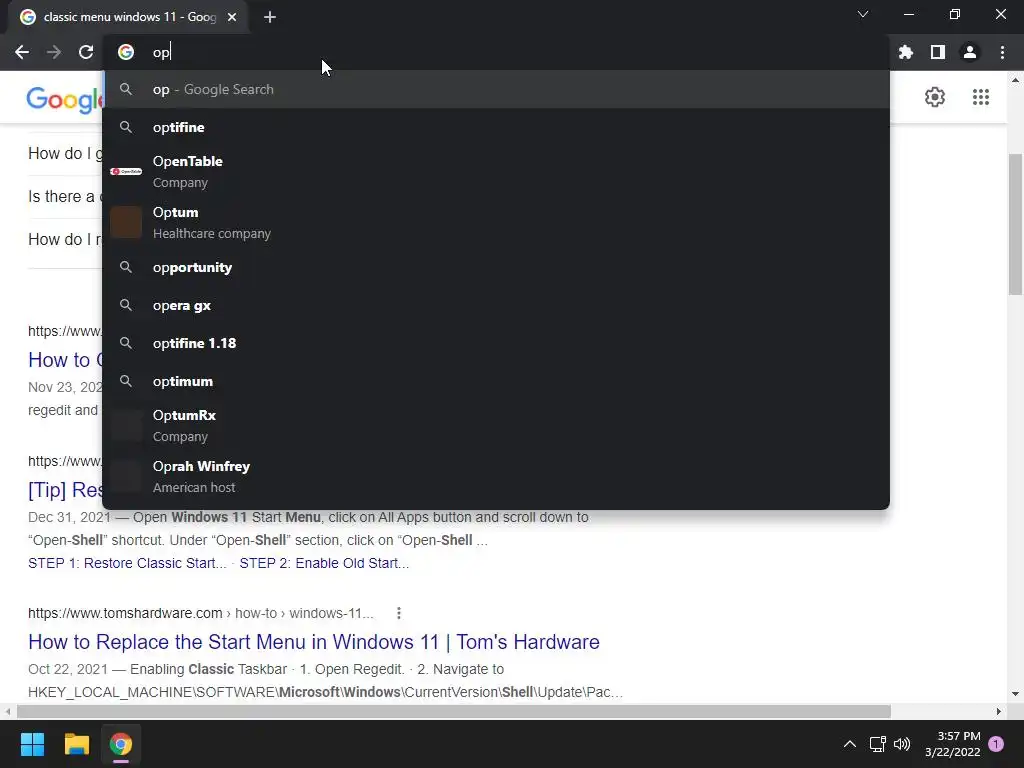Image resolution: width=1024 pixels, height=768 pixels.
Task: Open Google search settings gear
Action: pyautogui.click(x=935, y=97)
